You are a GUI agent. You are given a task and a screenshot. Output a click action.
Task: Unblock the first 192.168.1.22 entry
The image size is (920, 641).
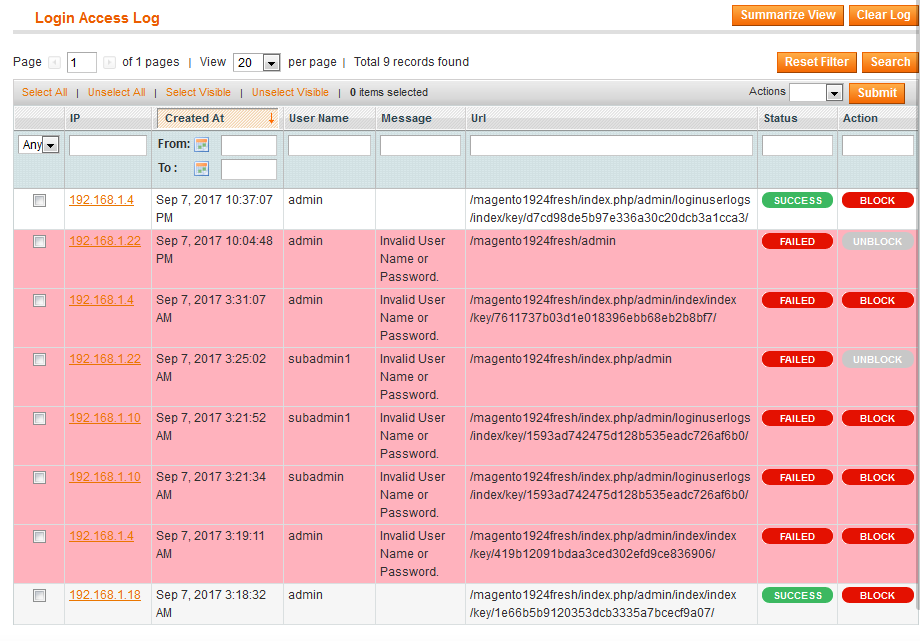(x=877, y=241)
